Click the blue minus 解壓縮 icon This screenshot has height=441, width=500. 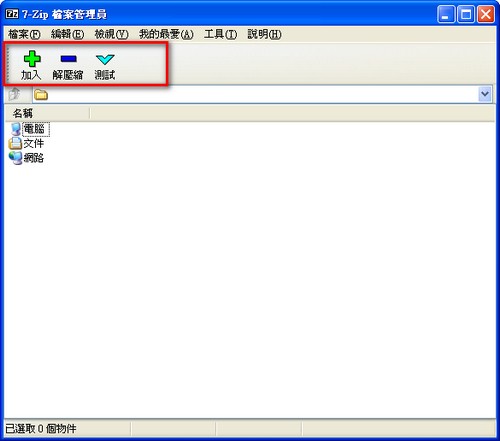[x=69, y=59]
